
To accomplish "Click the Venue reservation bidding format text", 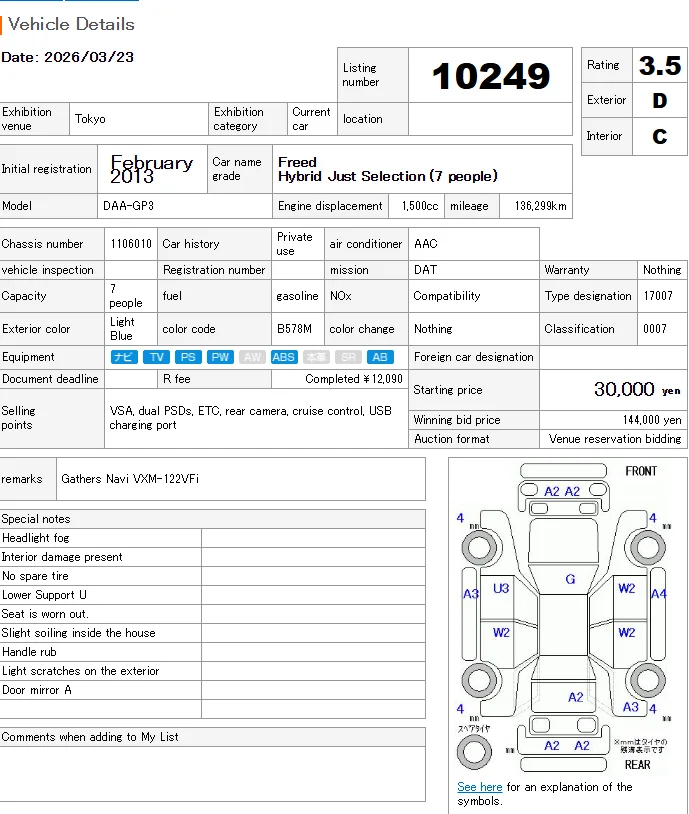I will pyautogui.click(x=615, y=439).
